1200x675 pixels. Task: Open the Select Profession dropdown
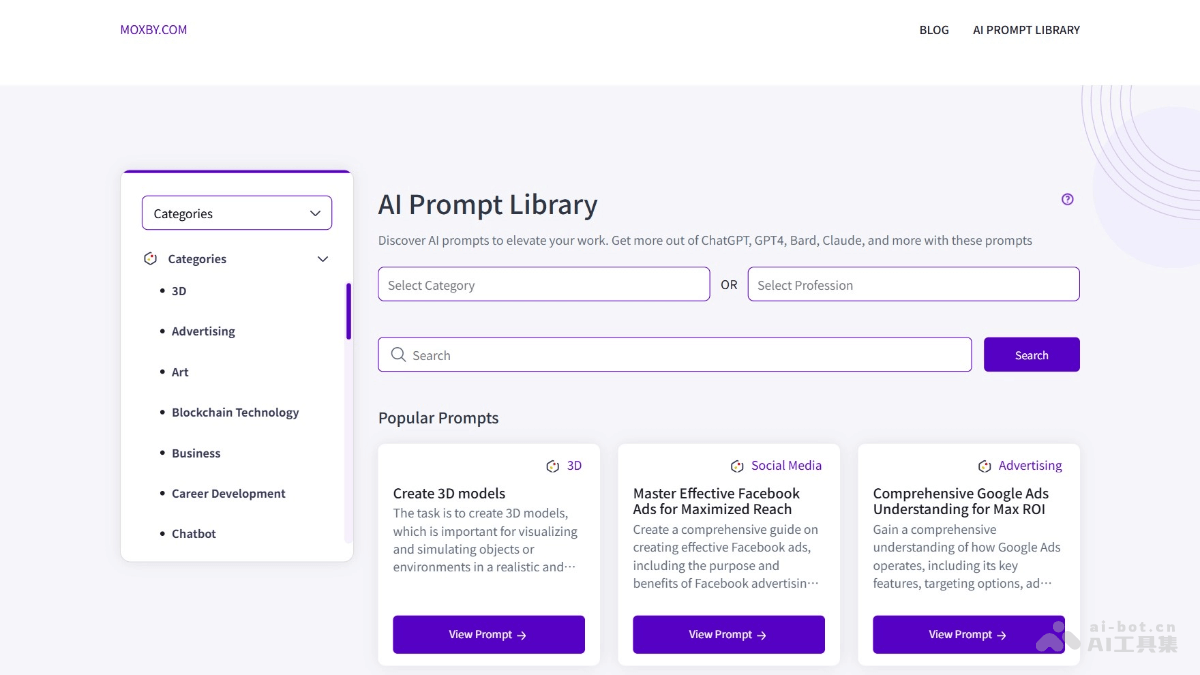coord(912,284)
